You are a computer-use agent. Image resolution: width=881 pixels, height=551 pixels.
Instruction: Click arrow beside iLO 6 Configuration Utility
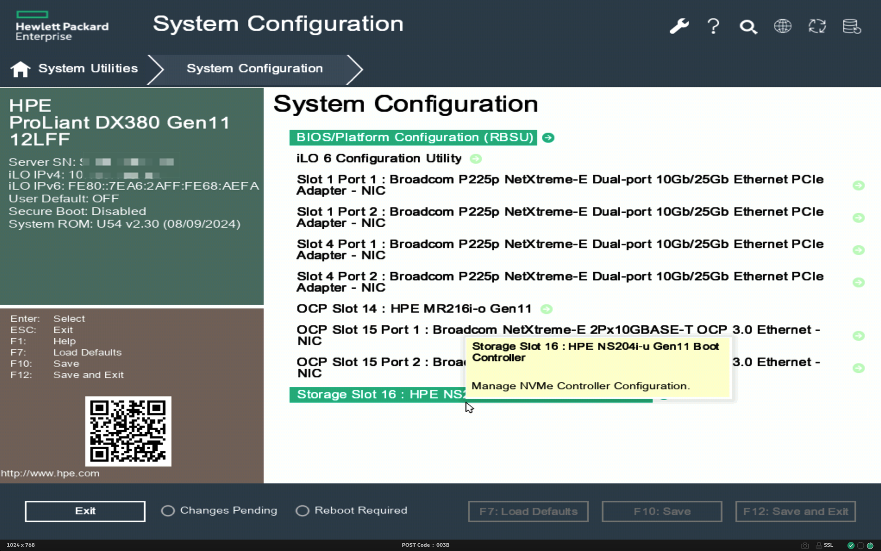click(x=476, y=159)
